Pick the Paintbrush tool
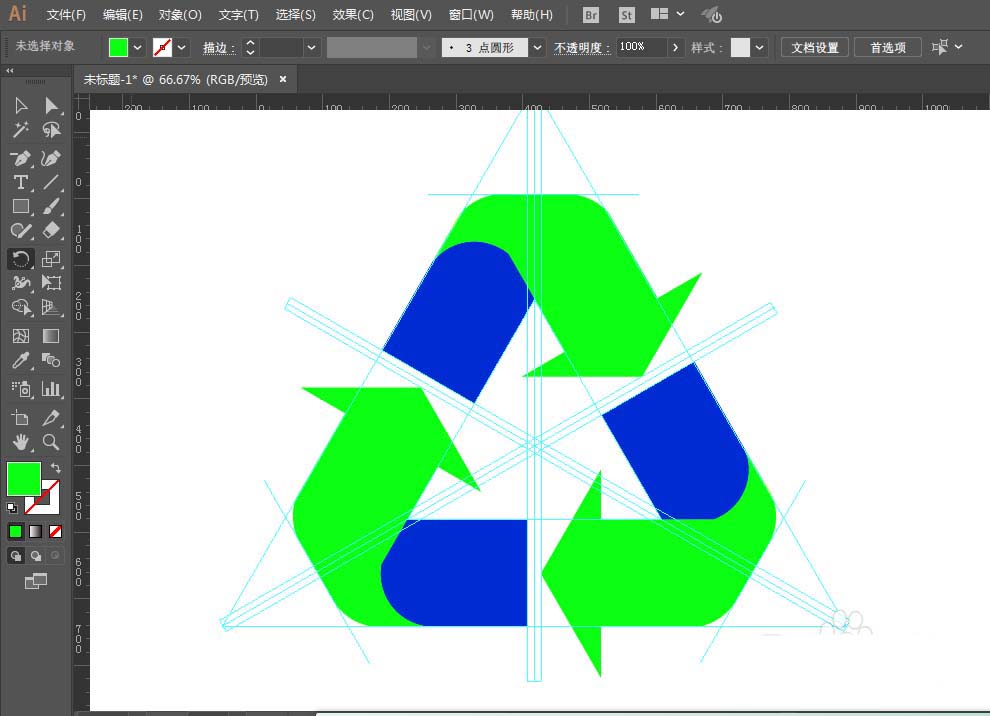The image size is (990, 716). [51, 206]
